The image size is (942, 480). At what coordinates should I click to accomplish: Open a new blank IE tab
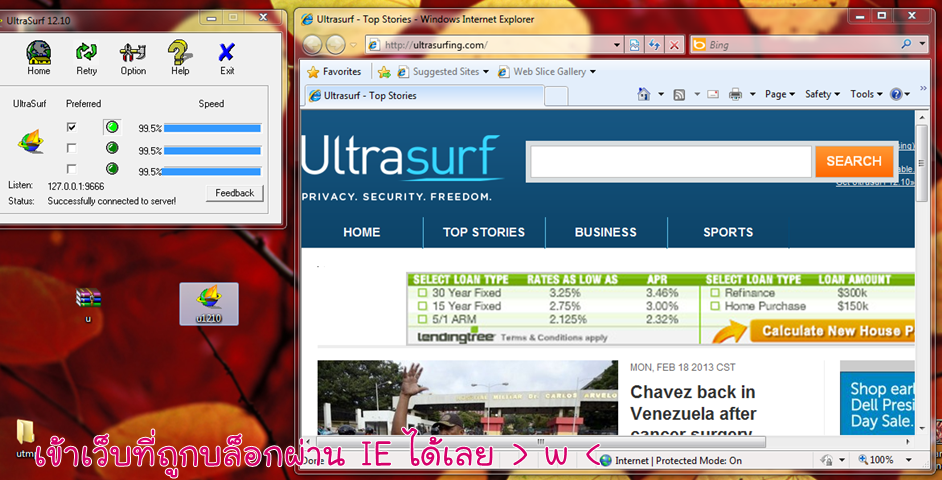pyautogui.click(x=556, y=96)
